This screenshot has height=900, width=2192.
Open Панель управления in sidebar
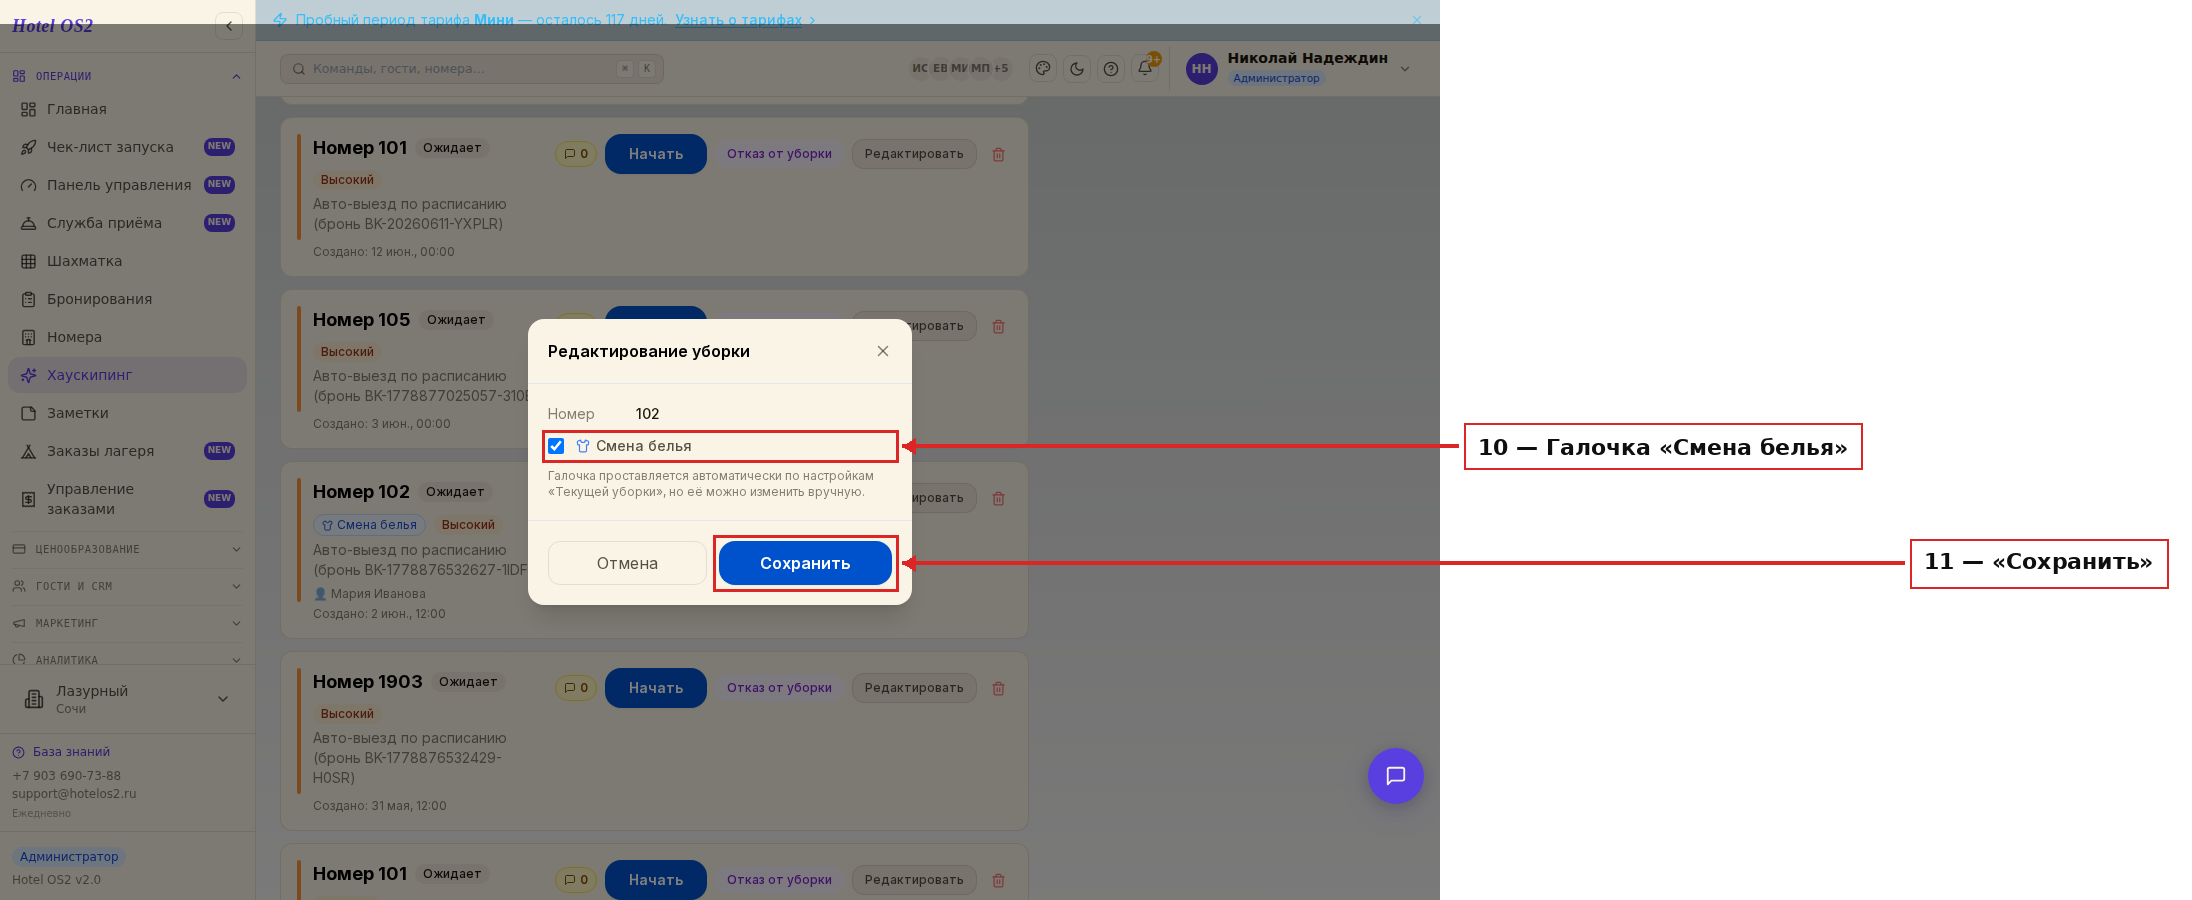click(127, 185)
